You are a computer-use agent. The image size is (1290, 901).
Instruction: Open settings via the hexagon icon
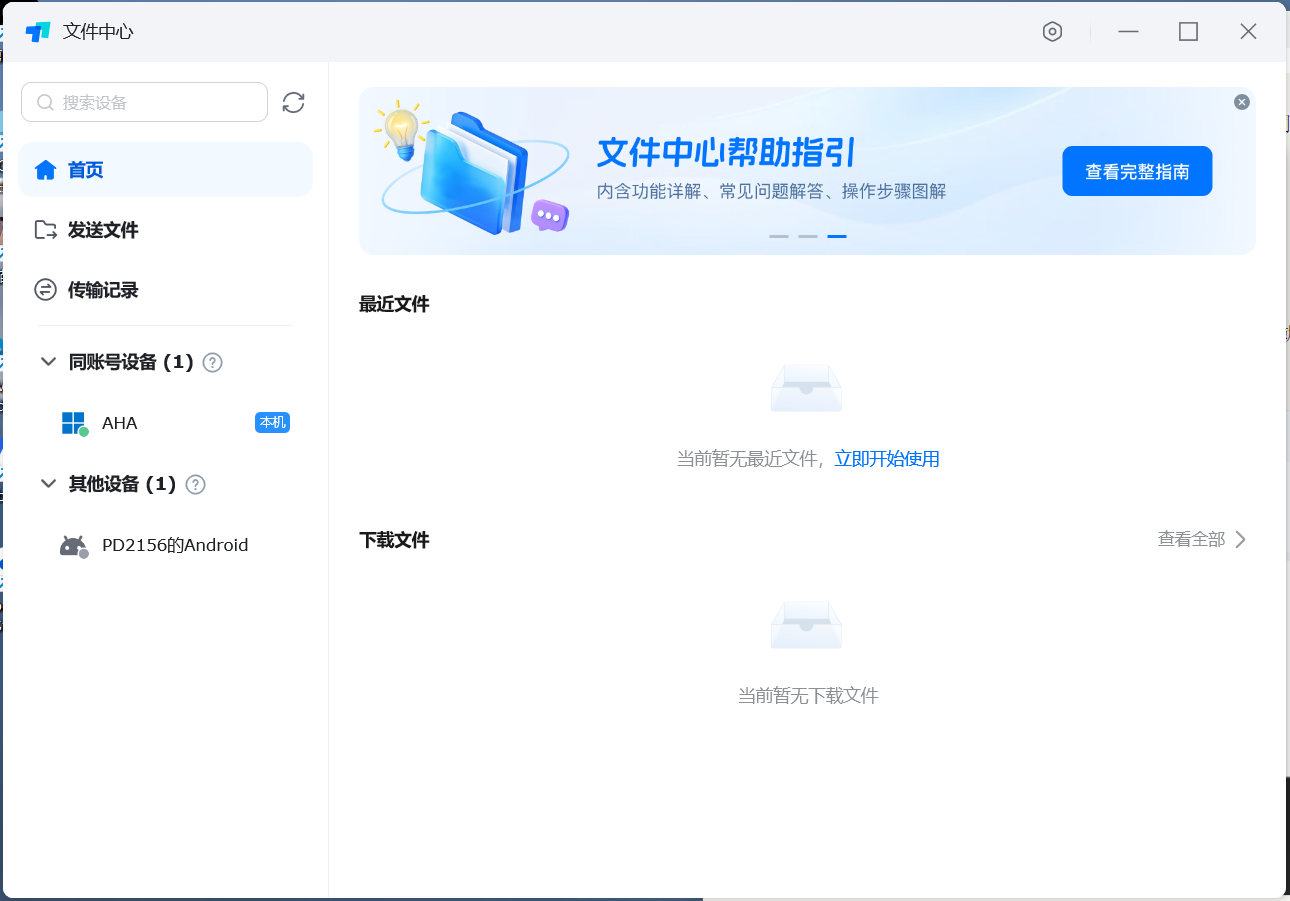pyautogui.click(x=1051, y=32)
